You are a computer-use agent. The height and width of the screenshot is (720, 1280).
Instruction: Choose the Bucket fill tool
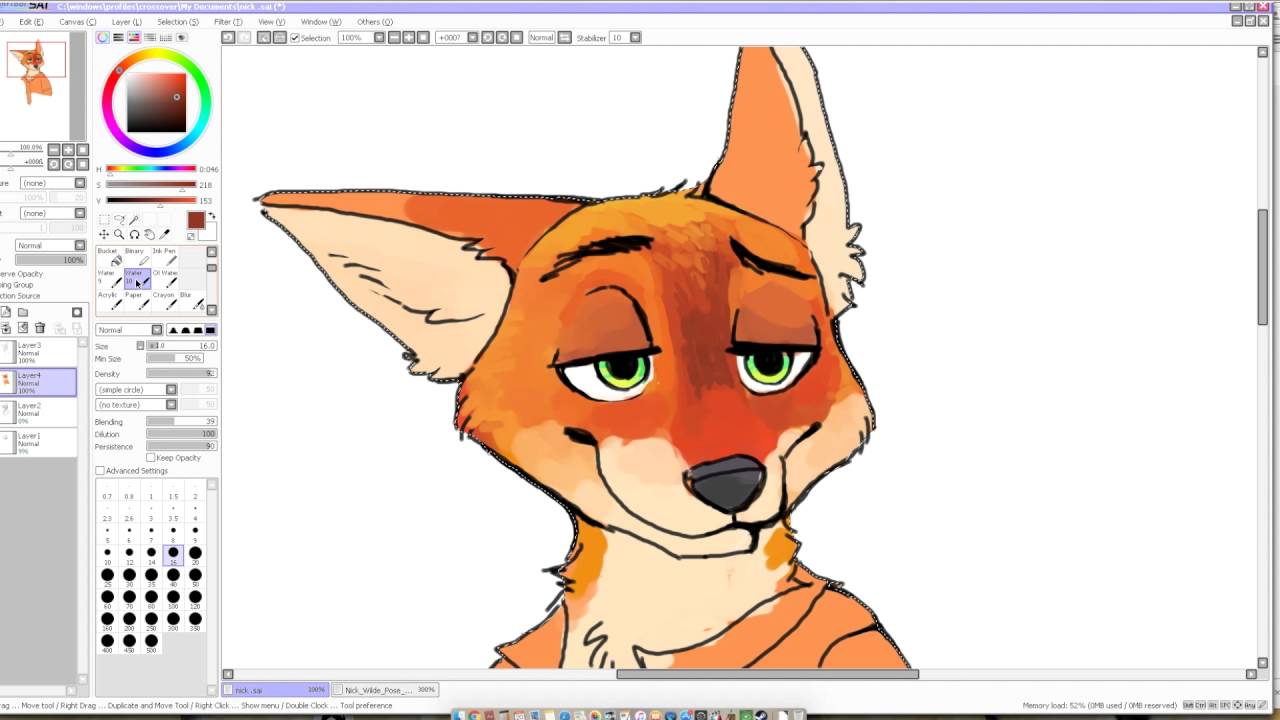click(x=110, y=257)
